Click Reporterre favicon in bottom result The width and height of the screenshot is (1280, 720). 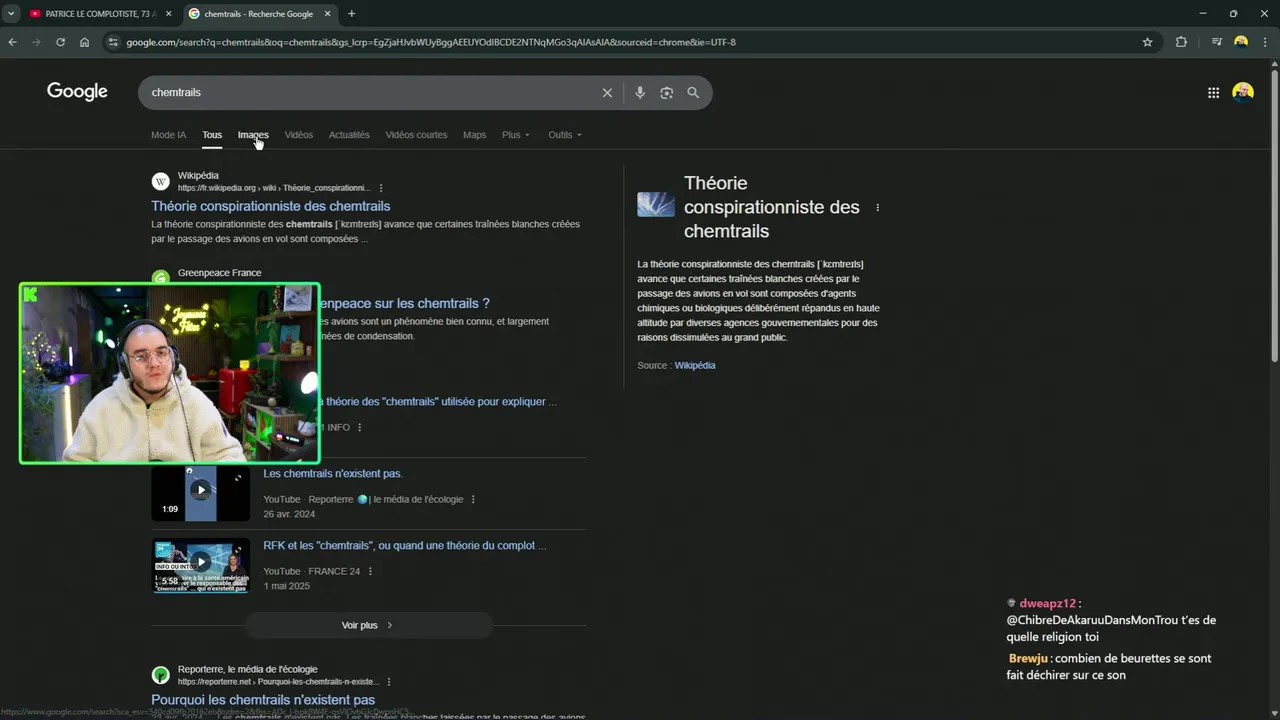[x=160, y=675]
